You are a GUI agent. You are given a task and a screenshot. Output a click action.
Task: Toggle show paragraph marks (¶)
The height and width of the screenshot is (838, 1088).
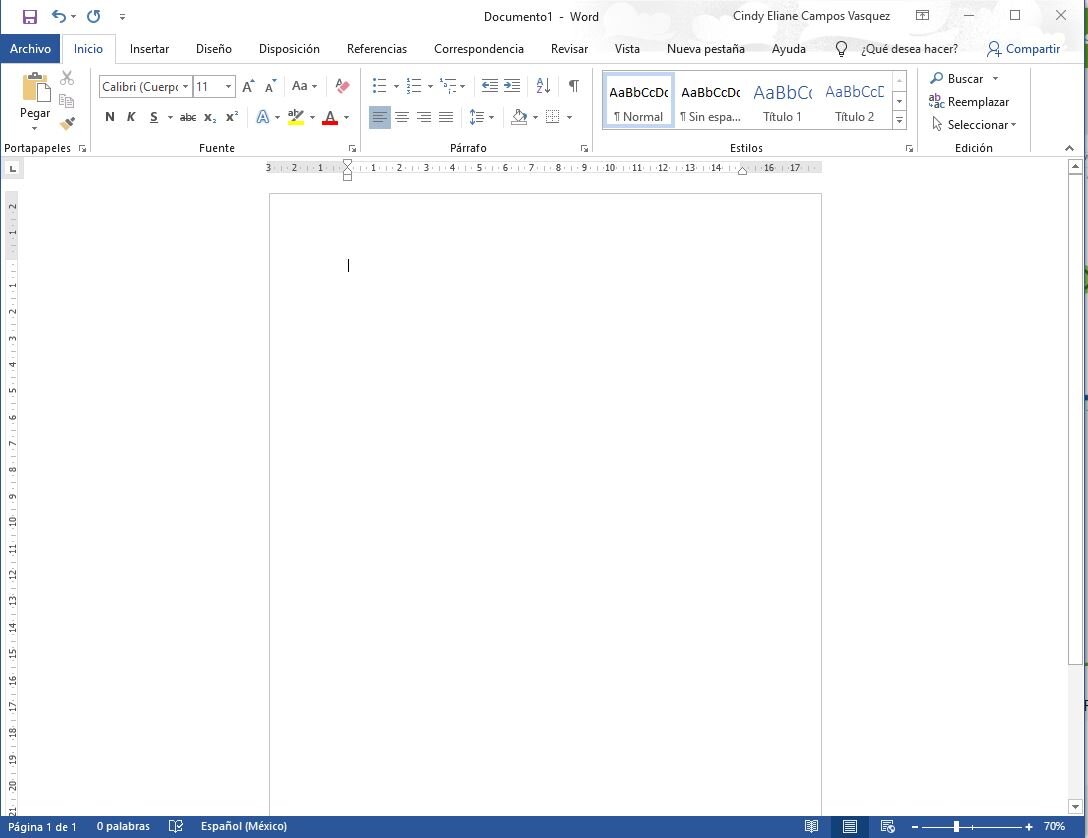574,86
